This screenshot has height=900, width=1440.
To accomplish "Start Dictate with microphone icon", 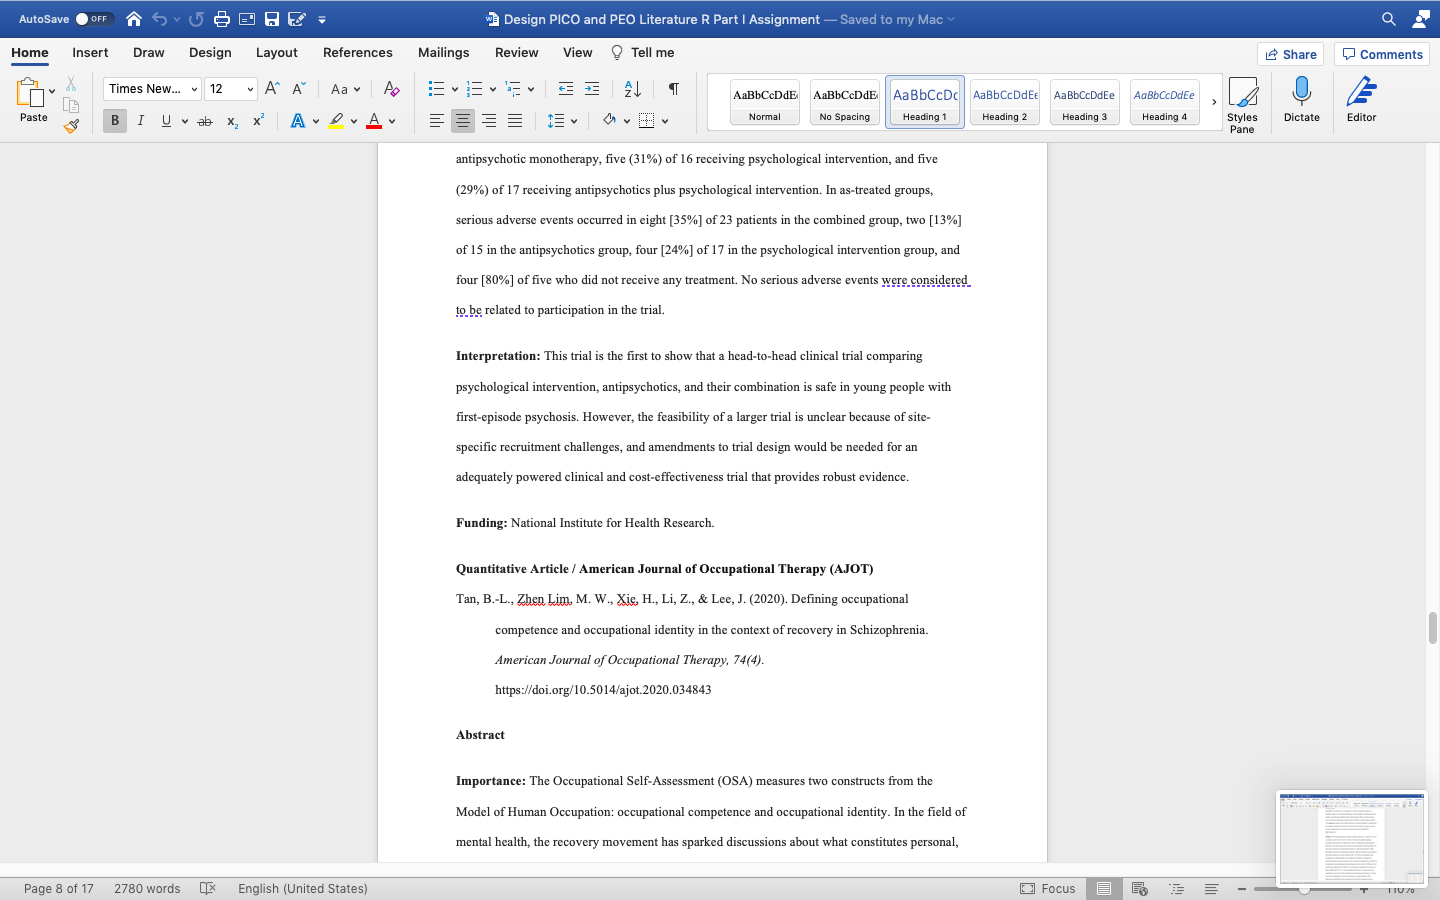I will 1302,100.
